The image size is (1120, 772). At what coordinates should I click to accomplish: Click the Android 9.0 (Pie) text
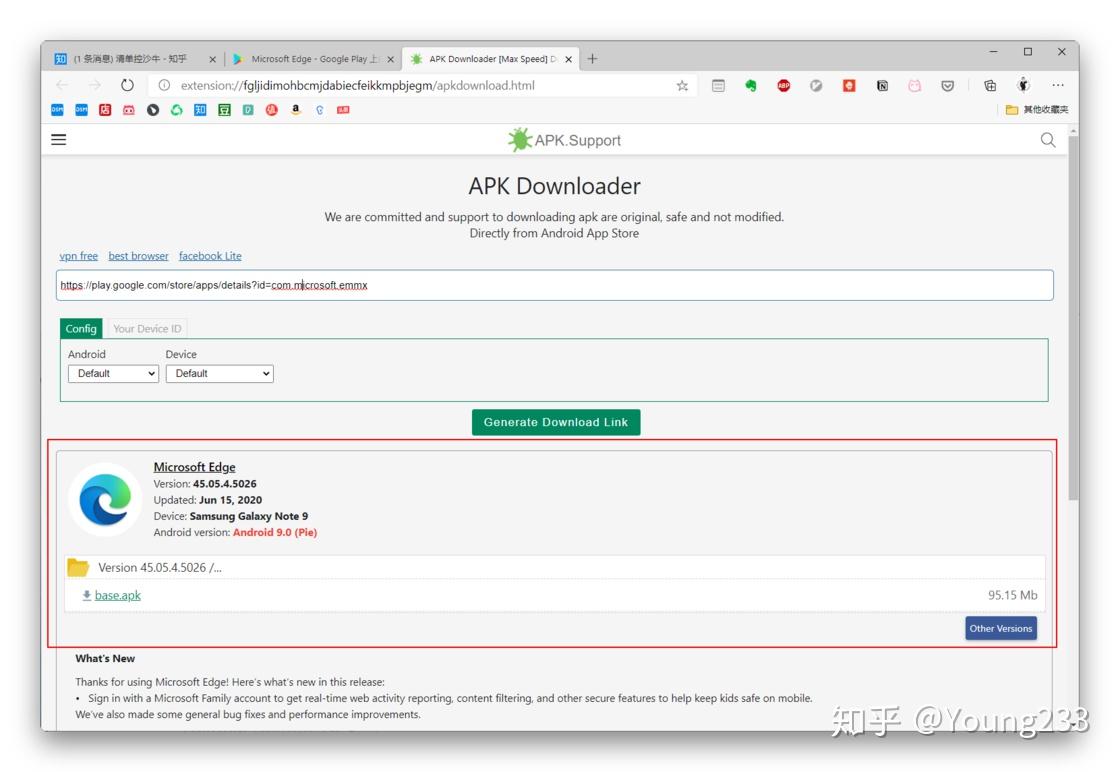pyautogui.click(x=275, y=532)
